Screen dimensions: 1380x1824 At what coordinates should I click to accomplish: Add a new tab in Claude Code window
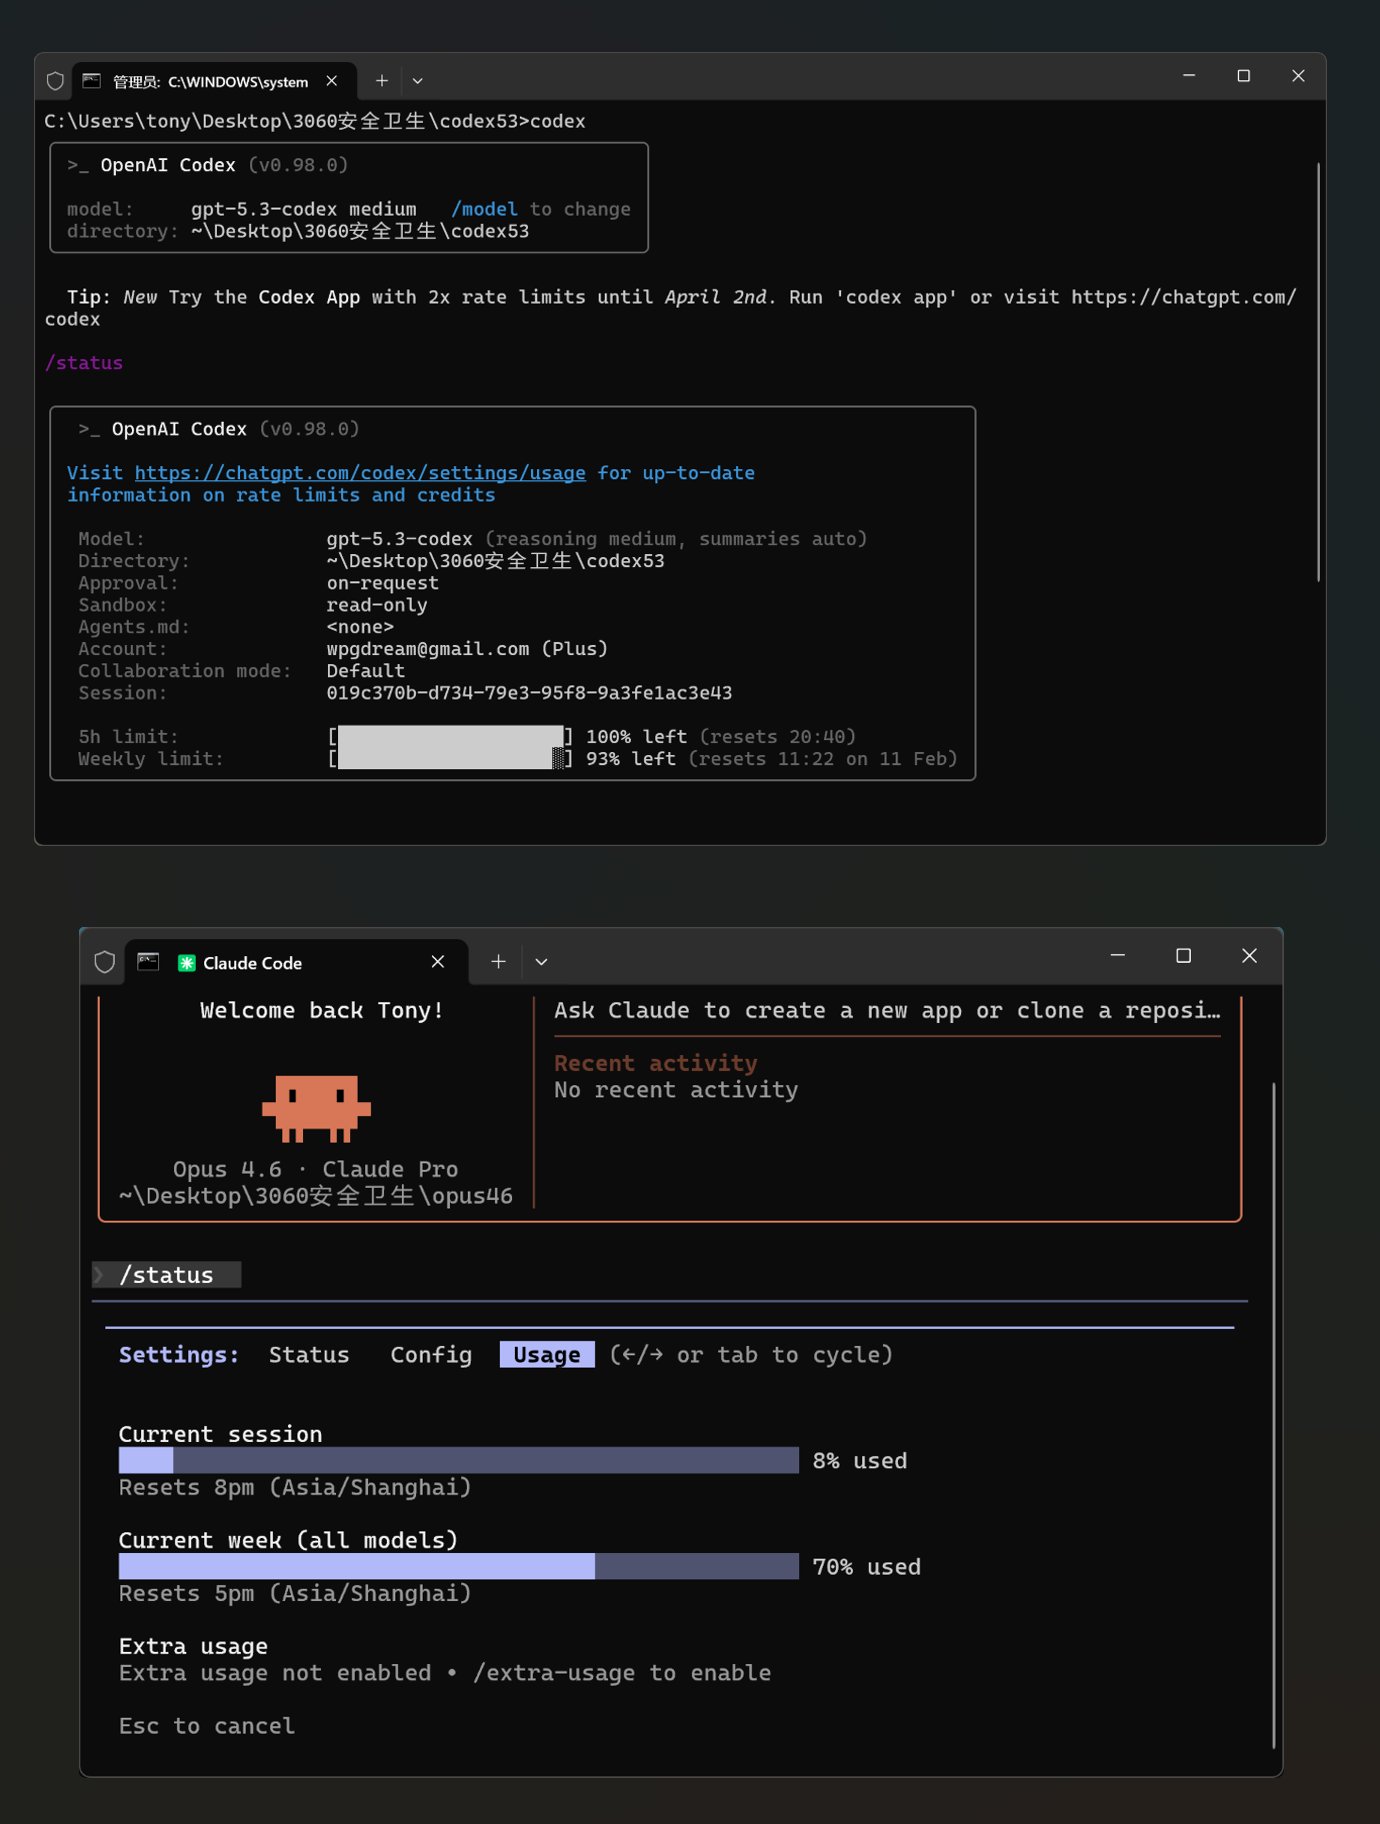[x=498, y=962]
